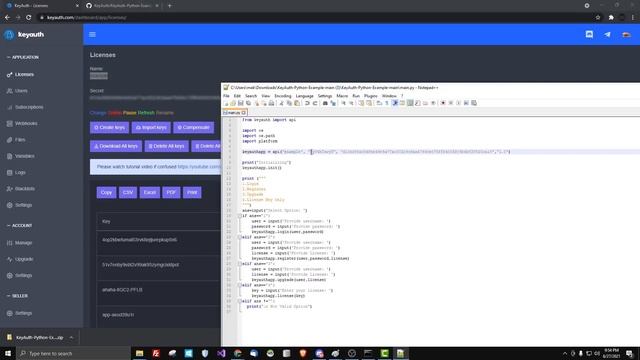The width and height of the screenshot is (640, 360).
Task: Click the Print icon in the Notepad++ toolbar
Action: click(271, 103)
